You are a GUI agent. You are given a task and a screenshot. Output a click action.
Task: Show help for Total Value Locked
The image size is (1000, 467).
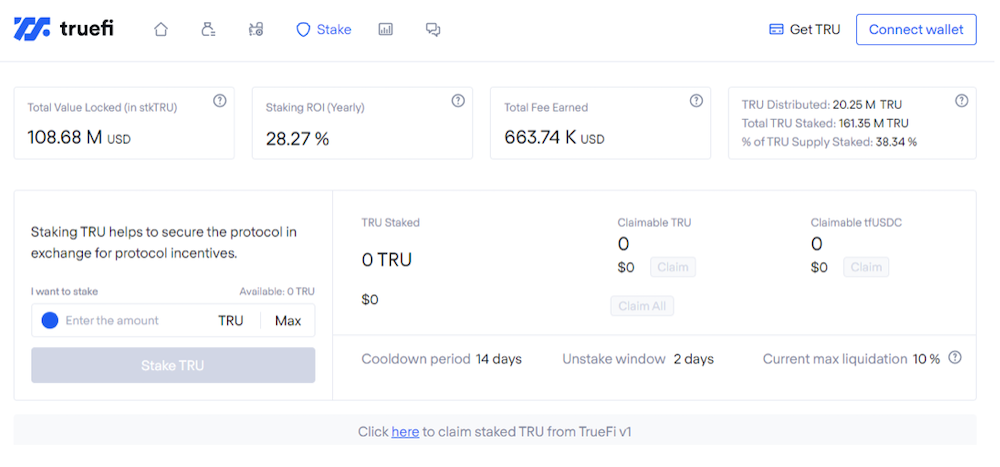pyautogui.click(x=220, y=101)
